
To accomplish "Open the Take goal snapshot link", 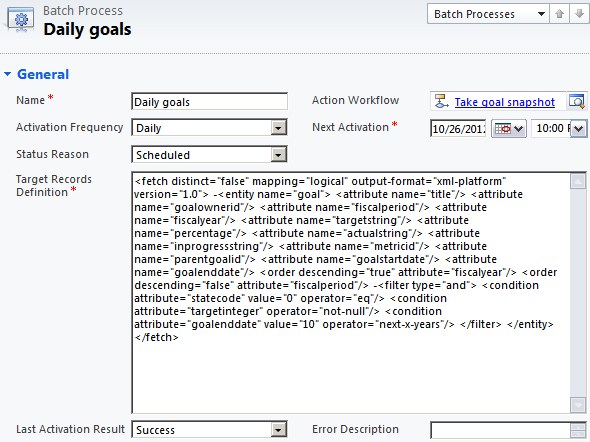I will click(x=505, y=102).
